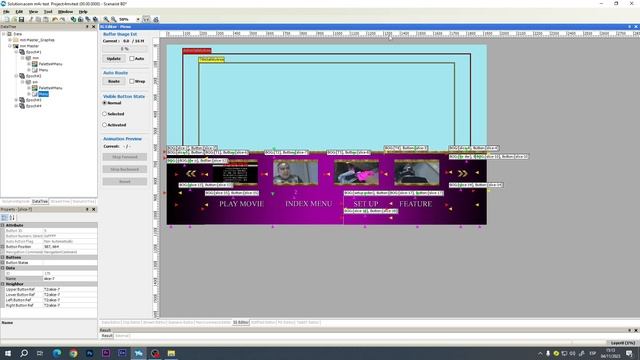
Task: Open the Help menu
Action: click(83, 11)
